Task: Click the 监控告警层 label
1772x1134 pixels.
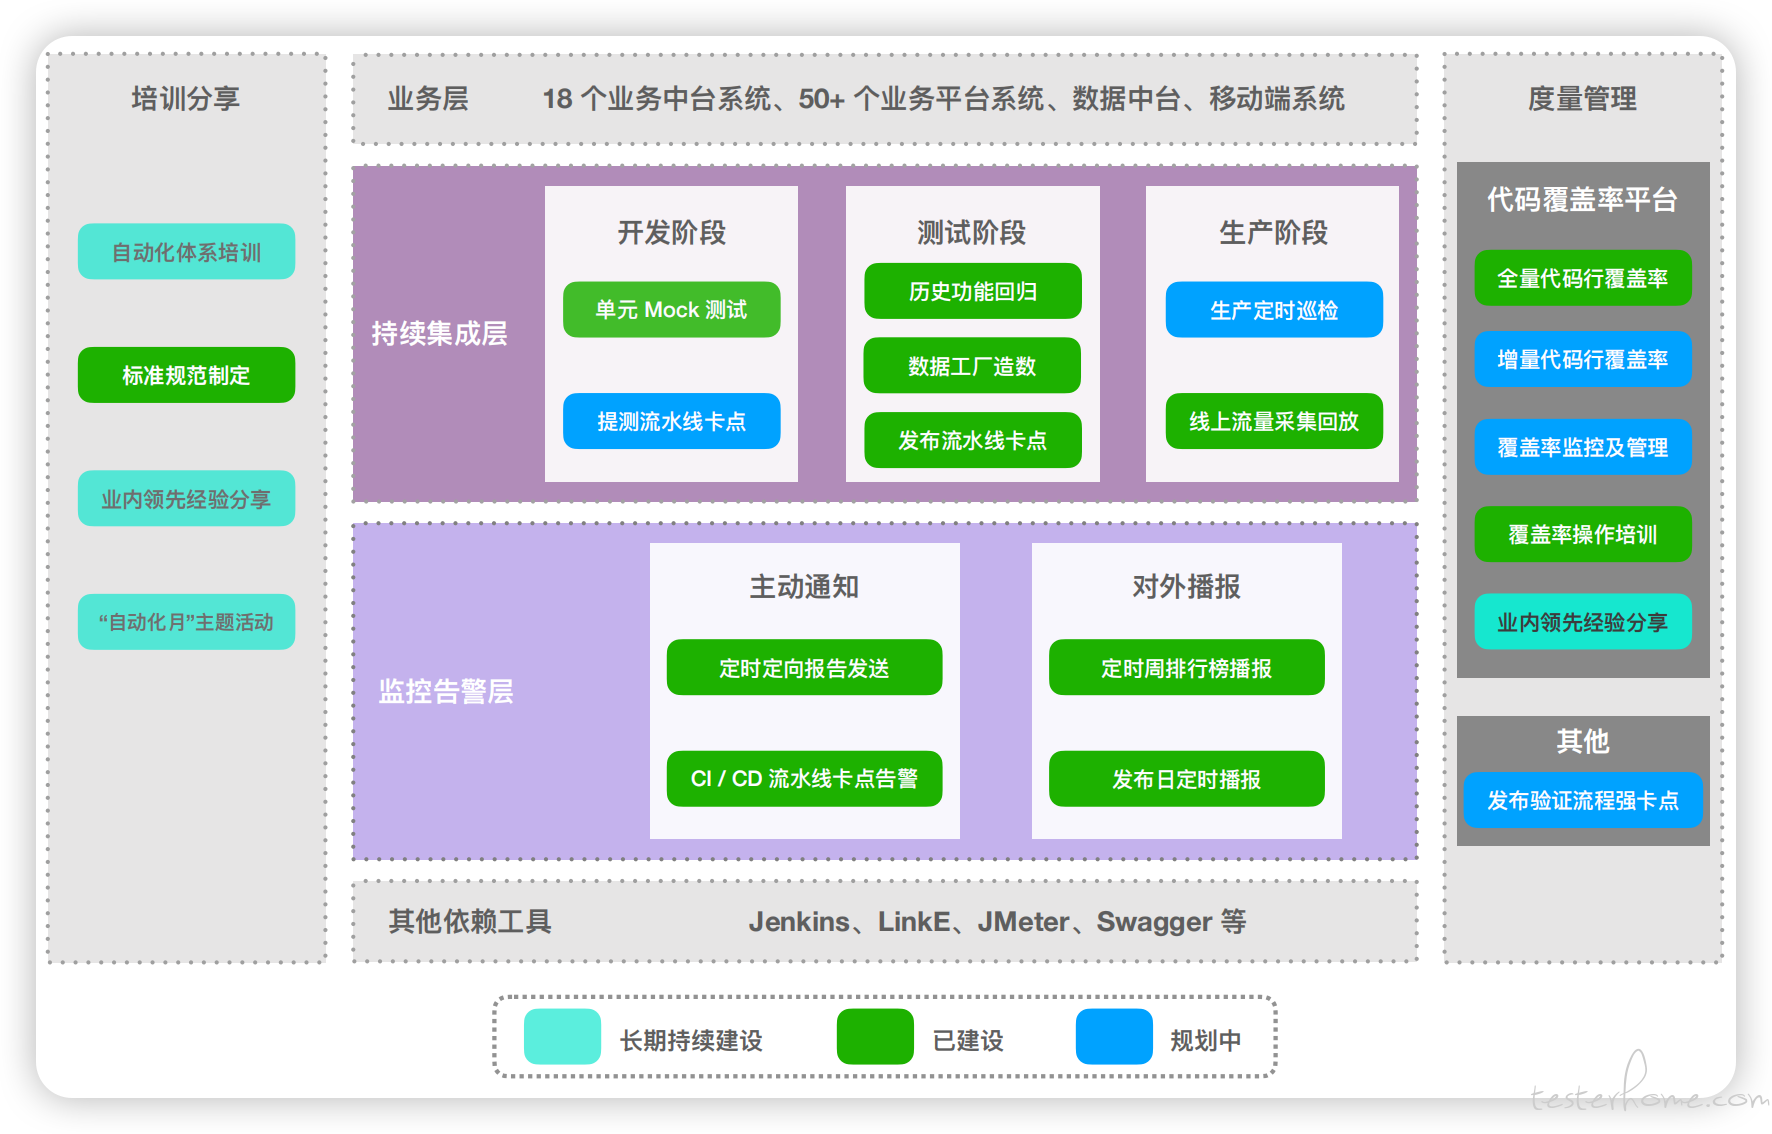Action: coord(446,691)
